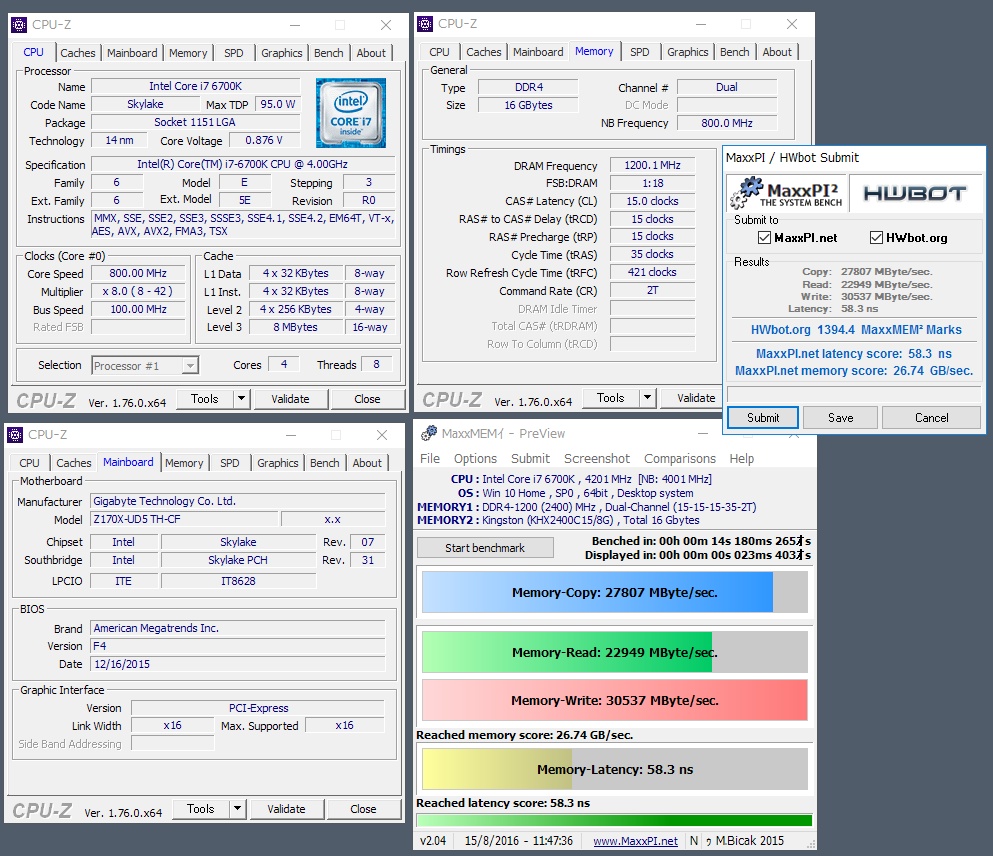Open the Submit menu in MaxxMEM
Viewport: 993px width, 856px height.
click(x=530, y=458)
